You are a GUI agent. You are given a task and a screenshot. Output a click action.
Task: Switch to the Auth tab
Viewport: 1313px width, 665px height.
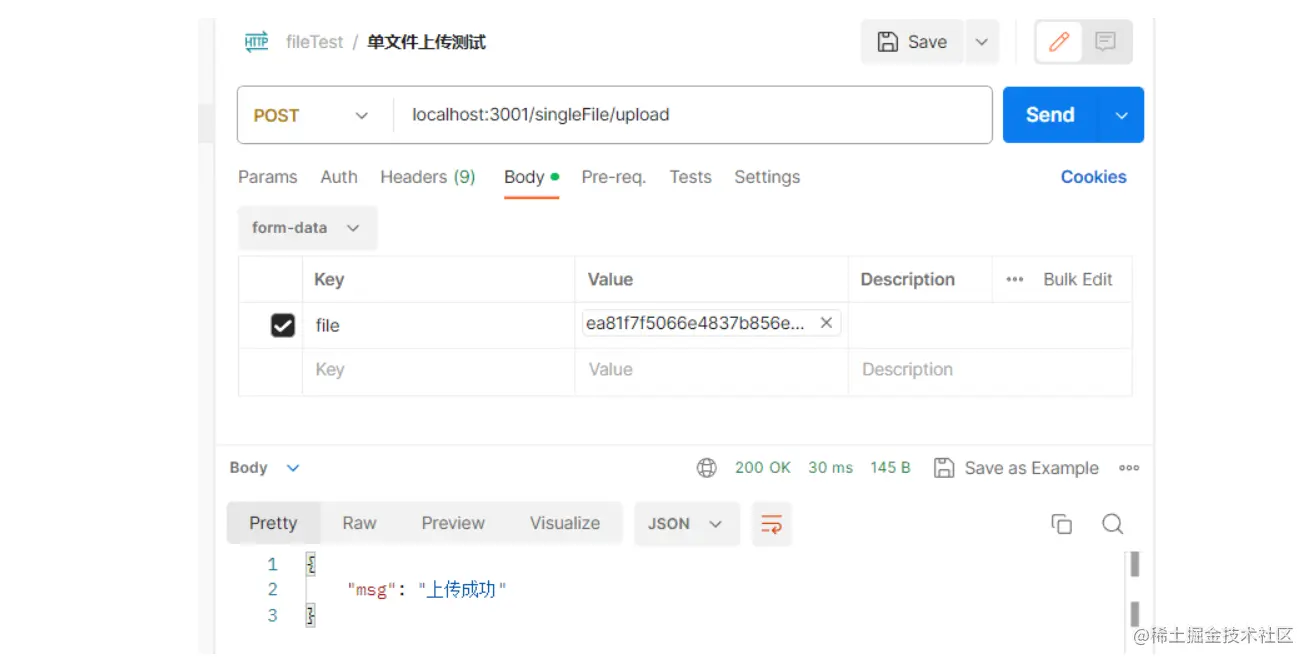339,177
